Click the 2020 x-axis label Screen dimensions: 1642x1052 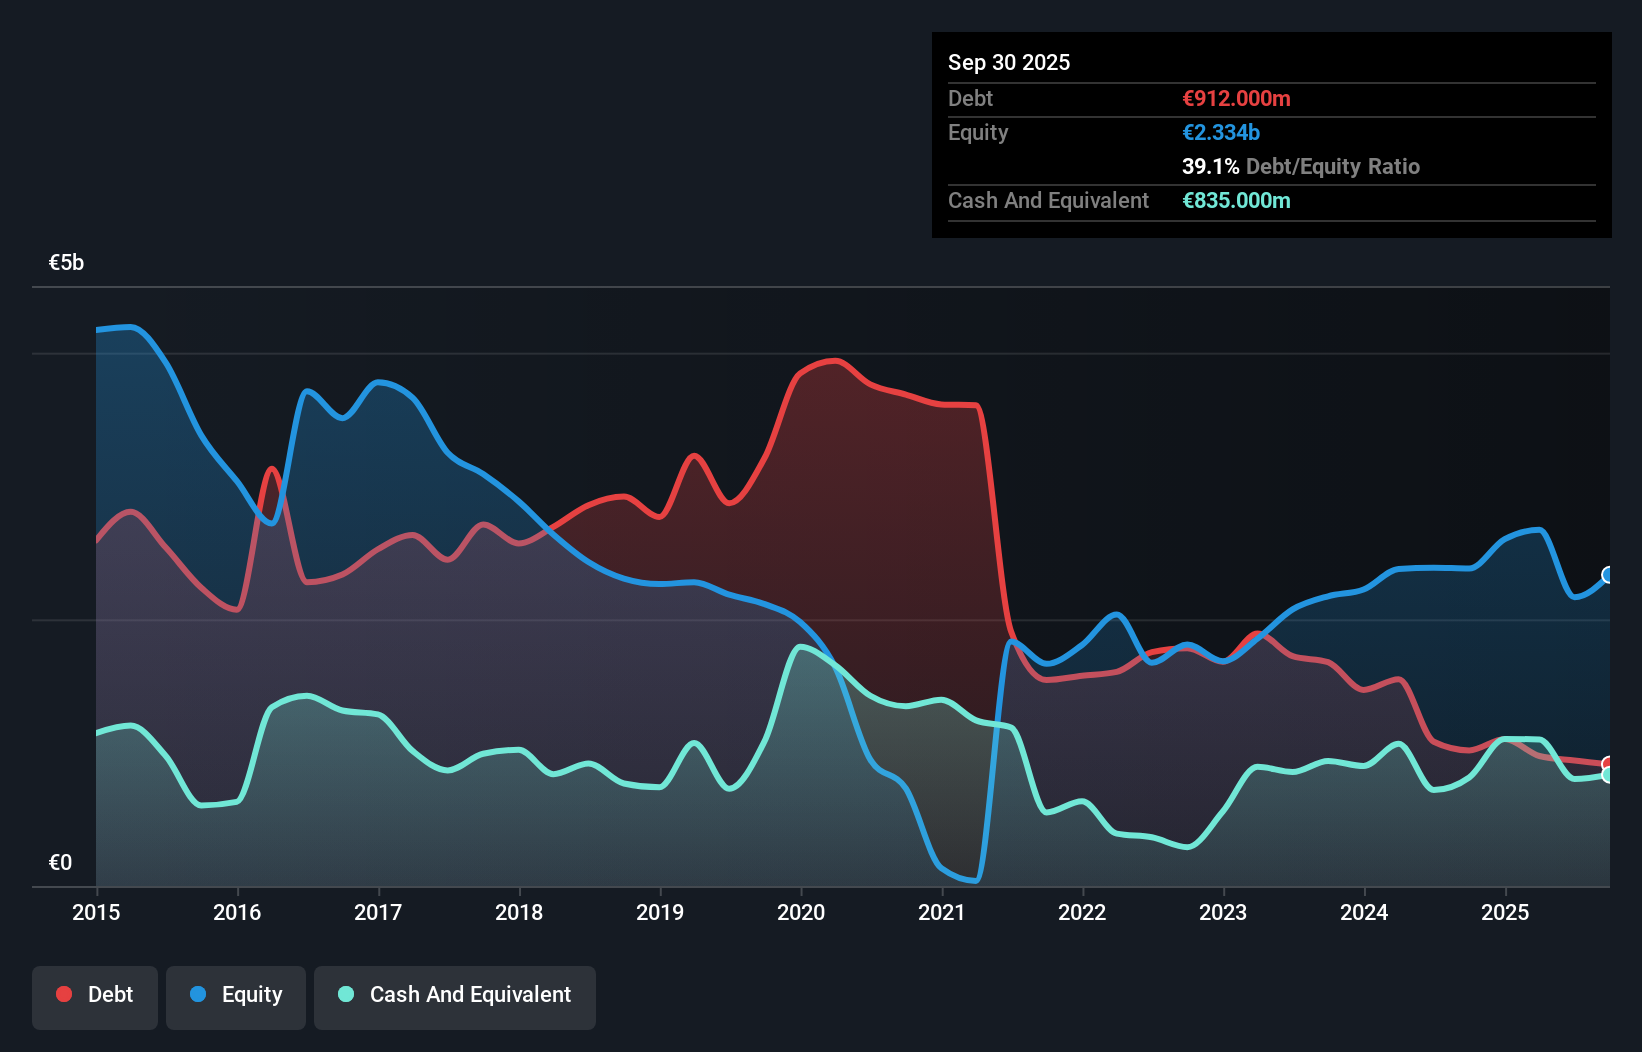tap(801, 912)
